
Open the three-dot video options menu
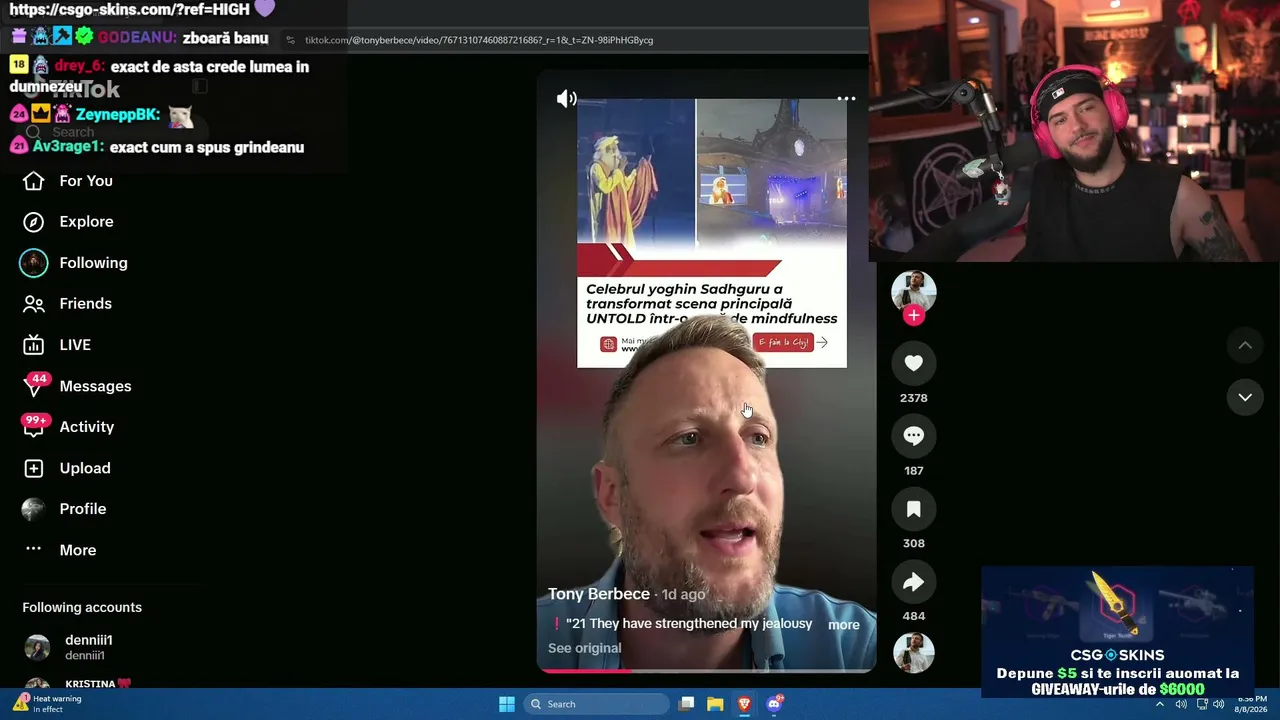click(846, 98)
